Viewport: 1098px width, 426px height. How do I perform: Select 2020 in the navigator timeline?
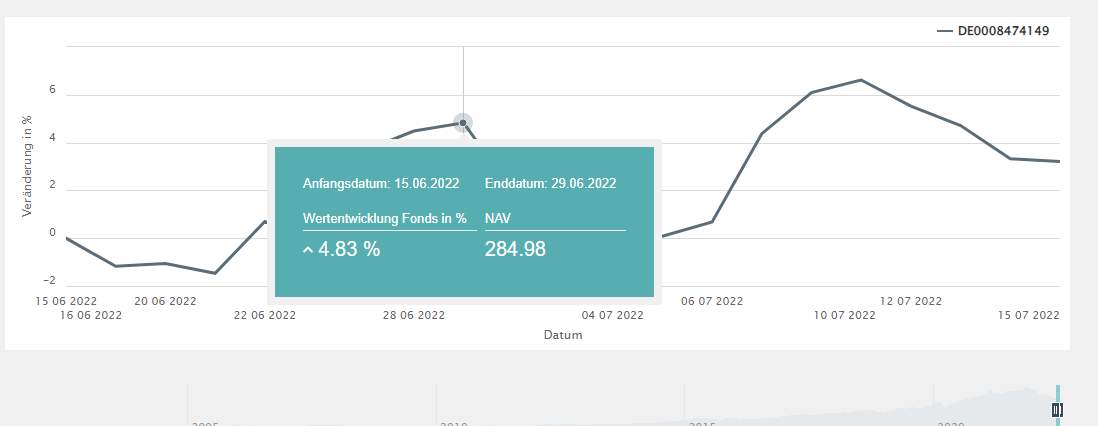(950, 423)
